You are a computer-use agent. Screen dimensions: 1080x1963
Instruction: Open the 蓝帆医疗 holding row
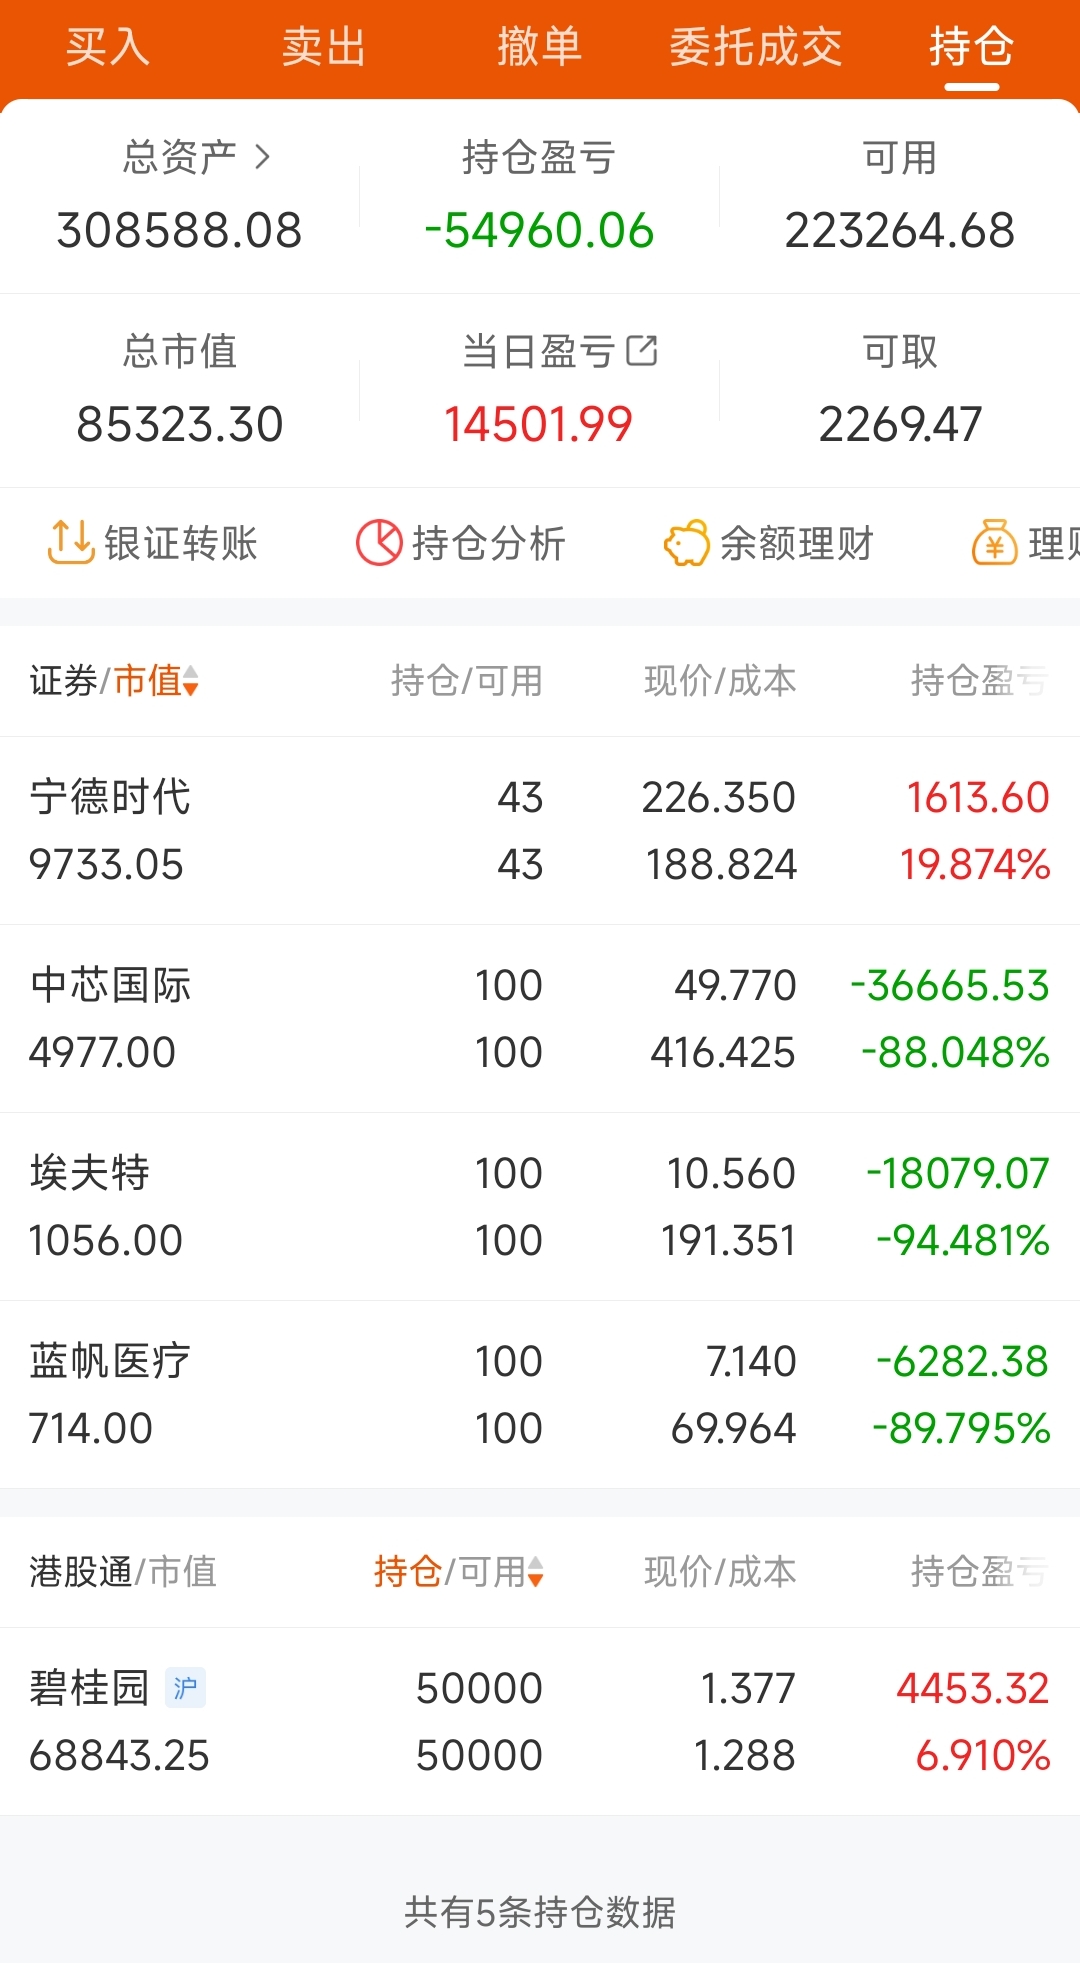540,1395
